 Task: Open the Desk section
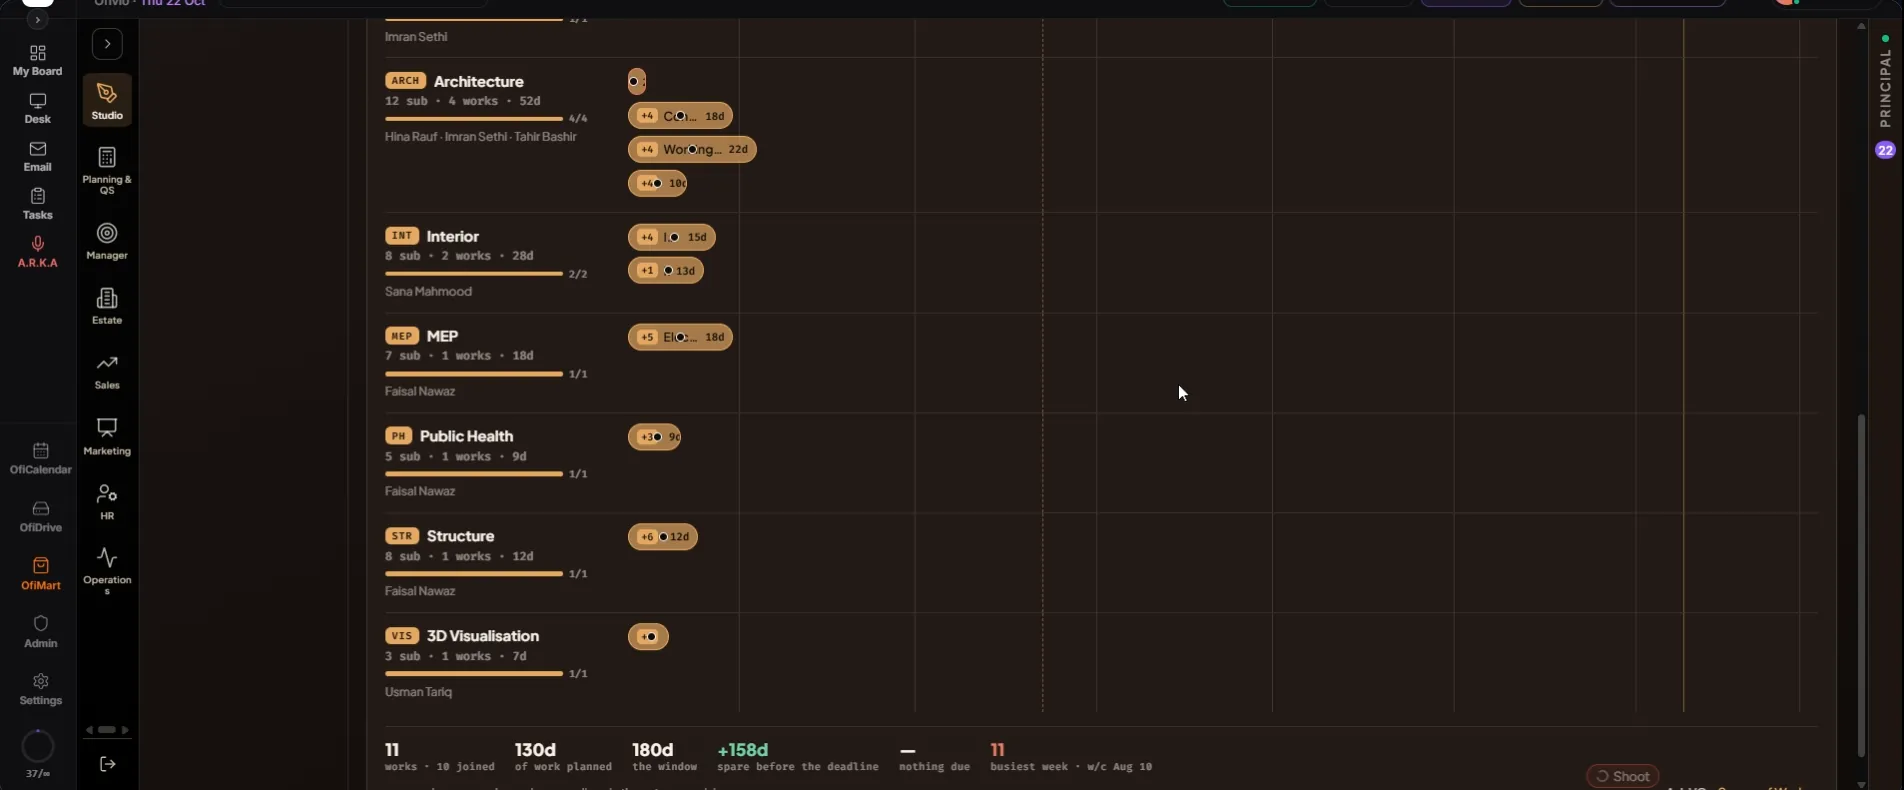click(x=38, y=108)
